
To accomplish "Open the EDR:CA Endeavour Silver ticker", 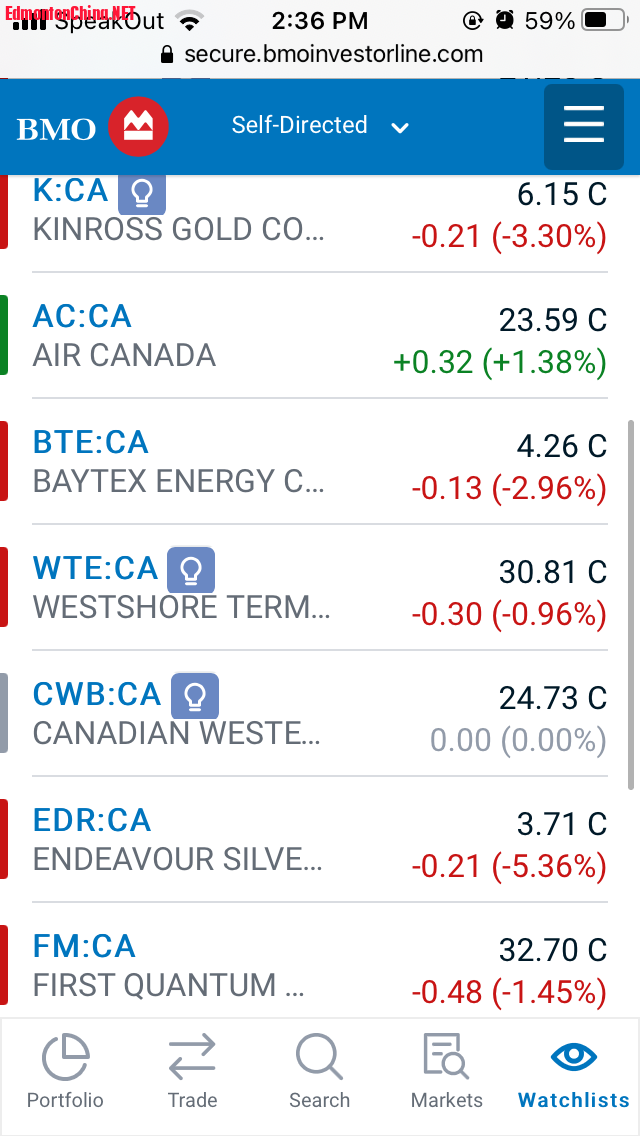I will (x=92, y=821).
